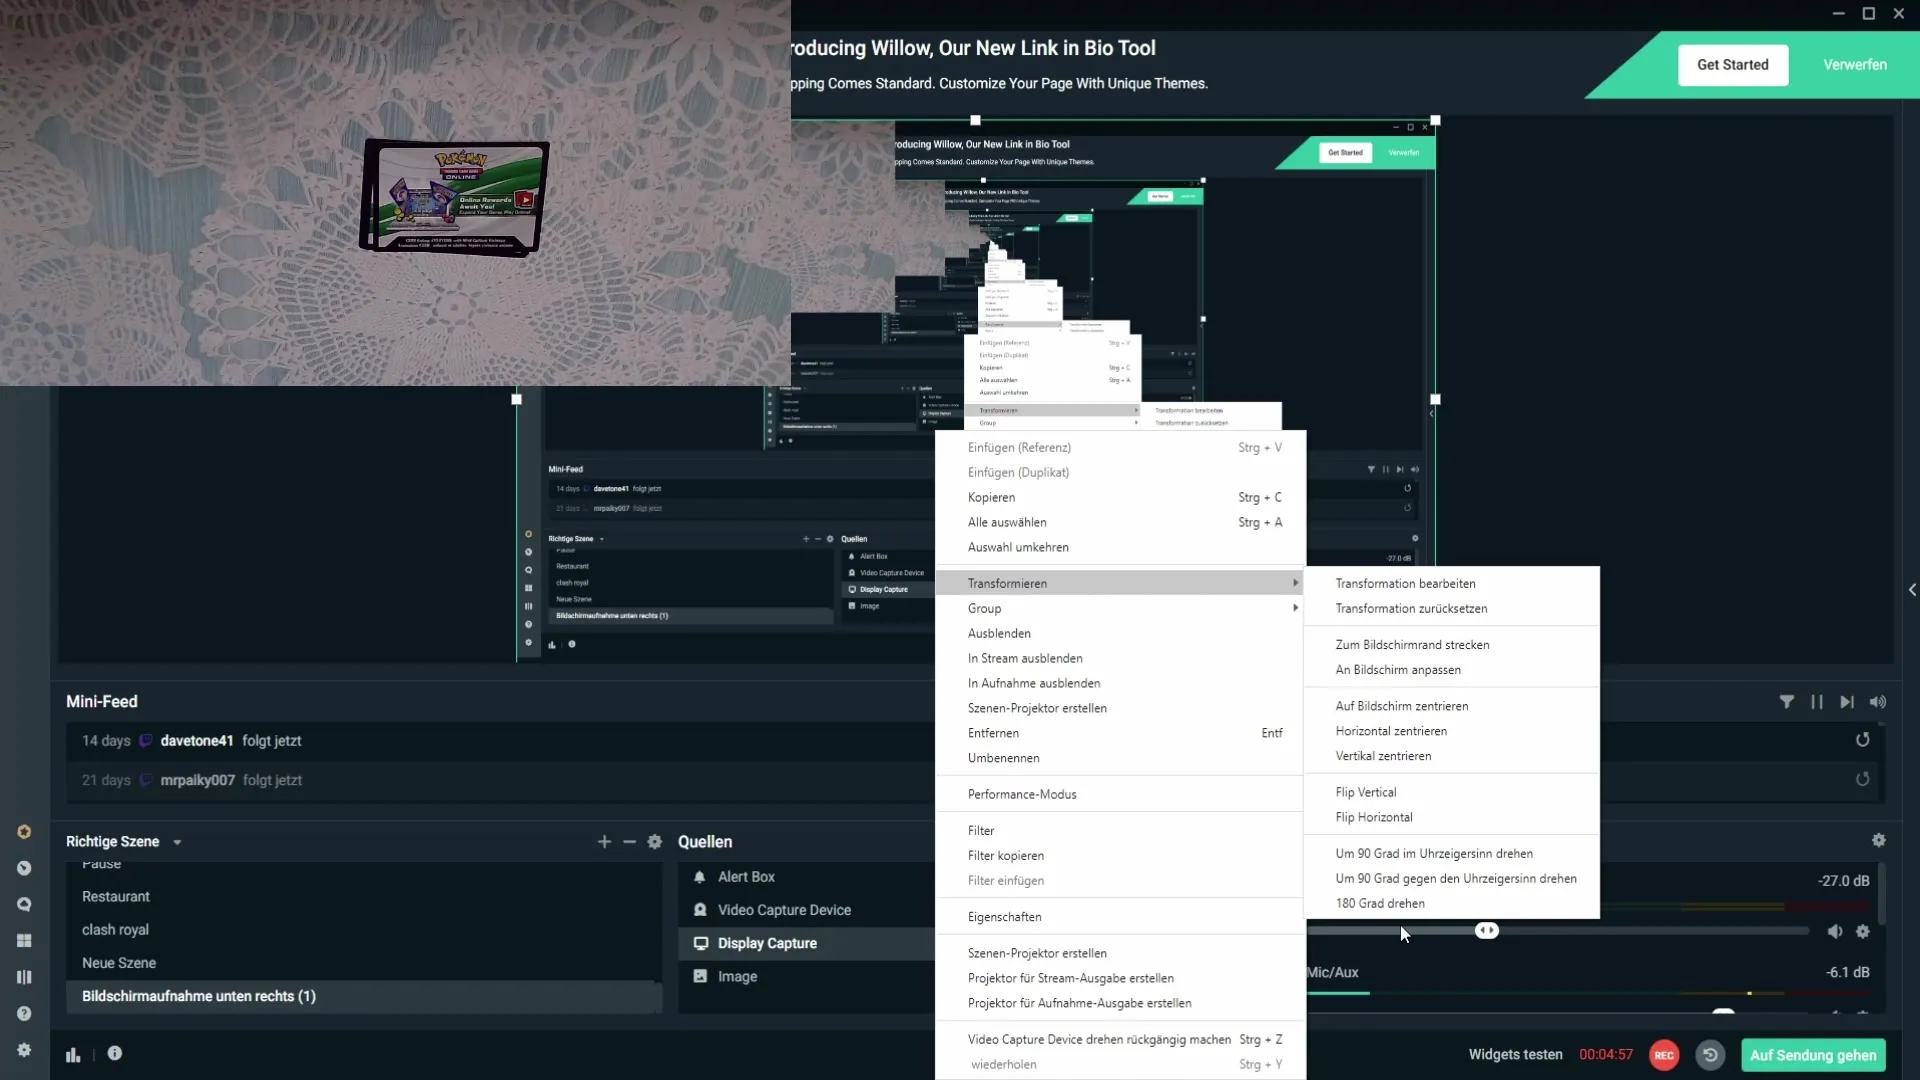Click the Widgets testen button
The image size is (1920, 1080).
click(1514, 1054)
